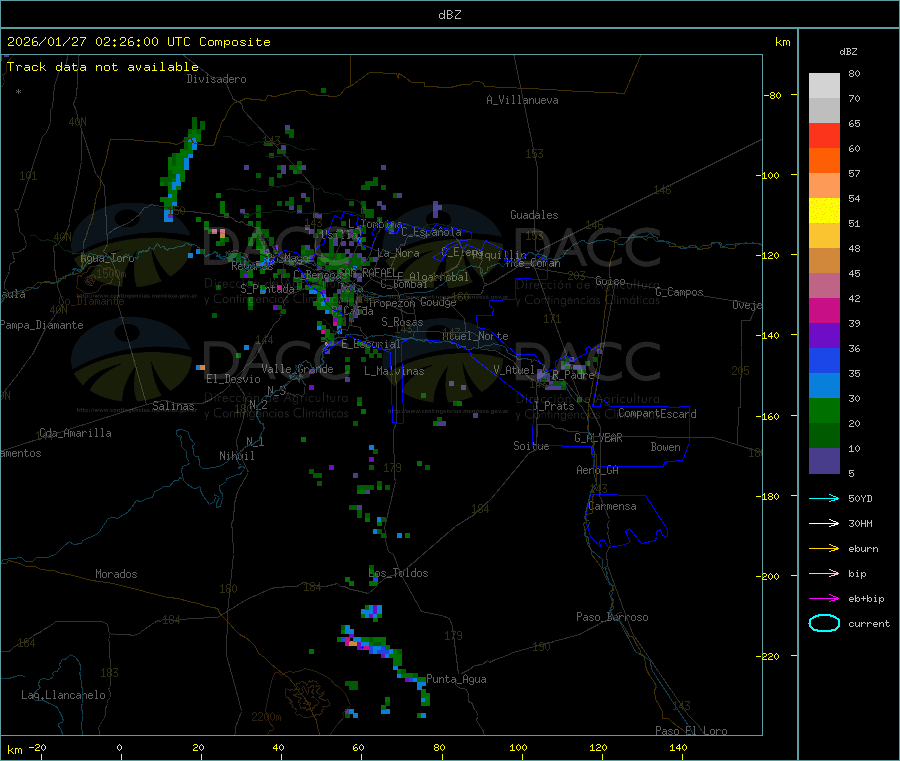Click the pink bip arrow icon
This screenshot has width=900, height=761.
pos(824,573)
